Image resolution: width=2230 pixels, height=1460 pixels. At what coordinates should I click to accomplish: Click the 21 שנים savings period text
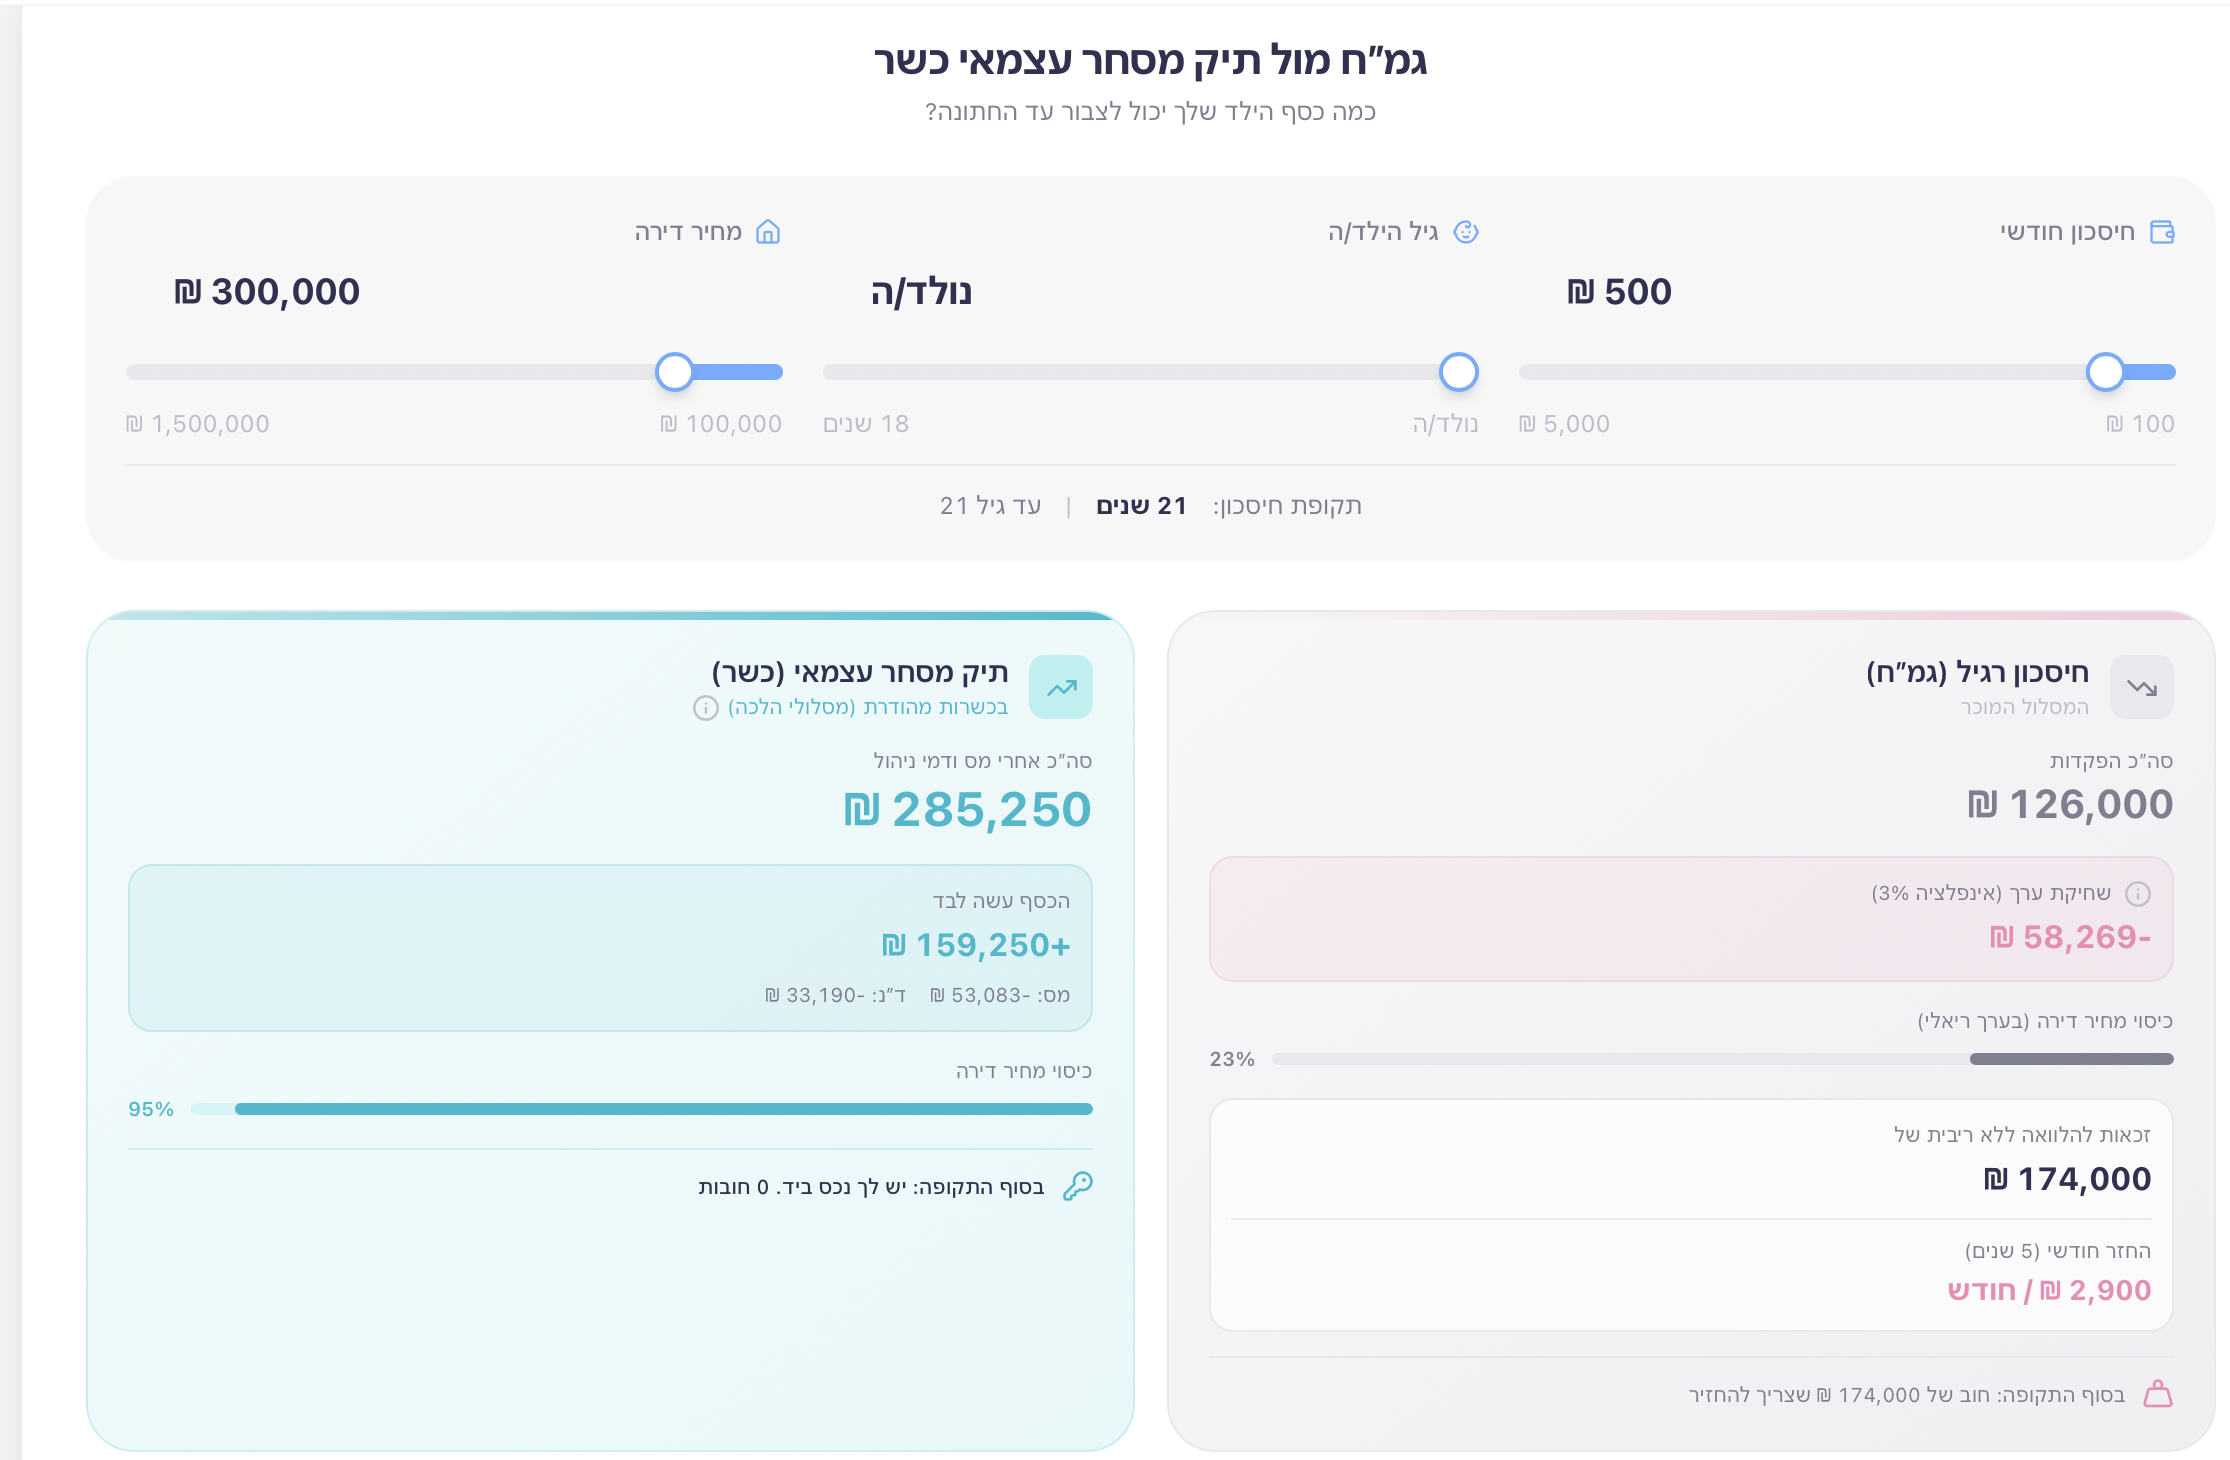tap(1140, 505)
